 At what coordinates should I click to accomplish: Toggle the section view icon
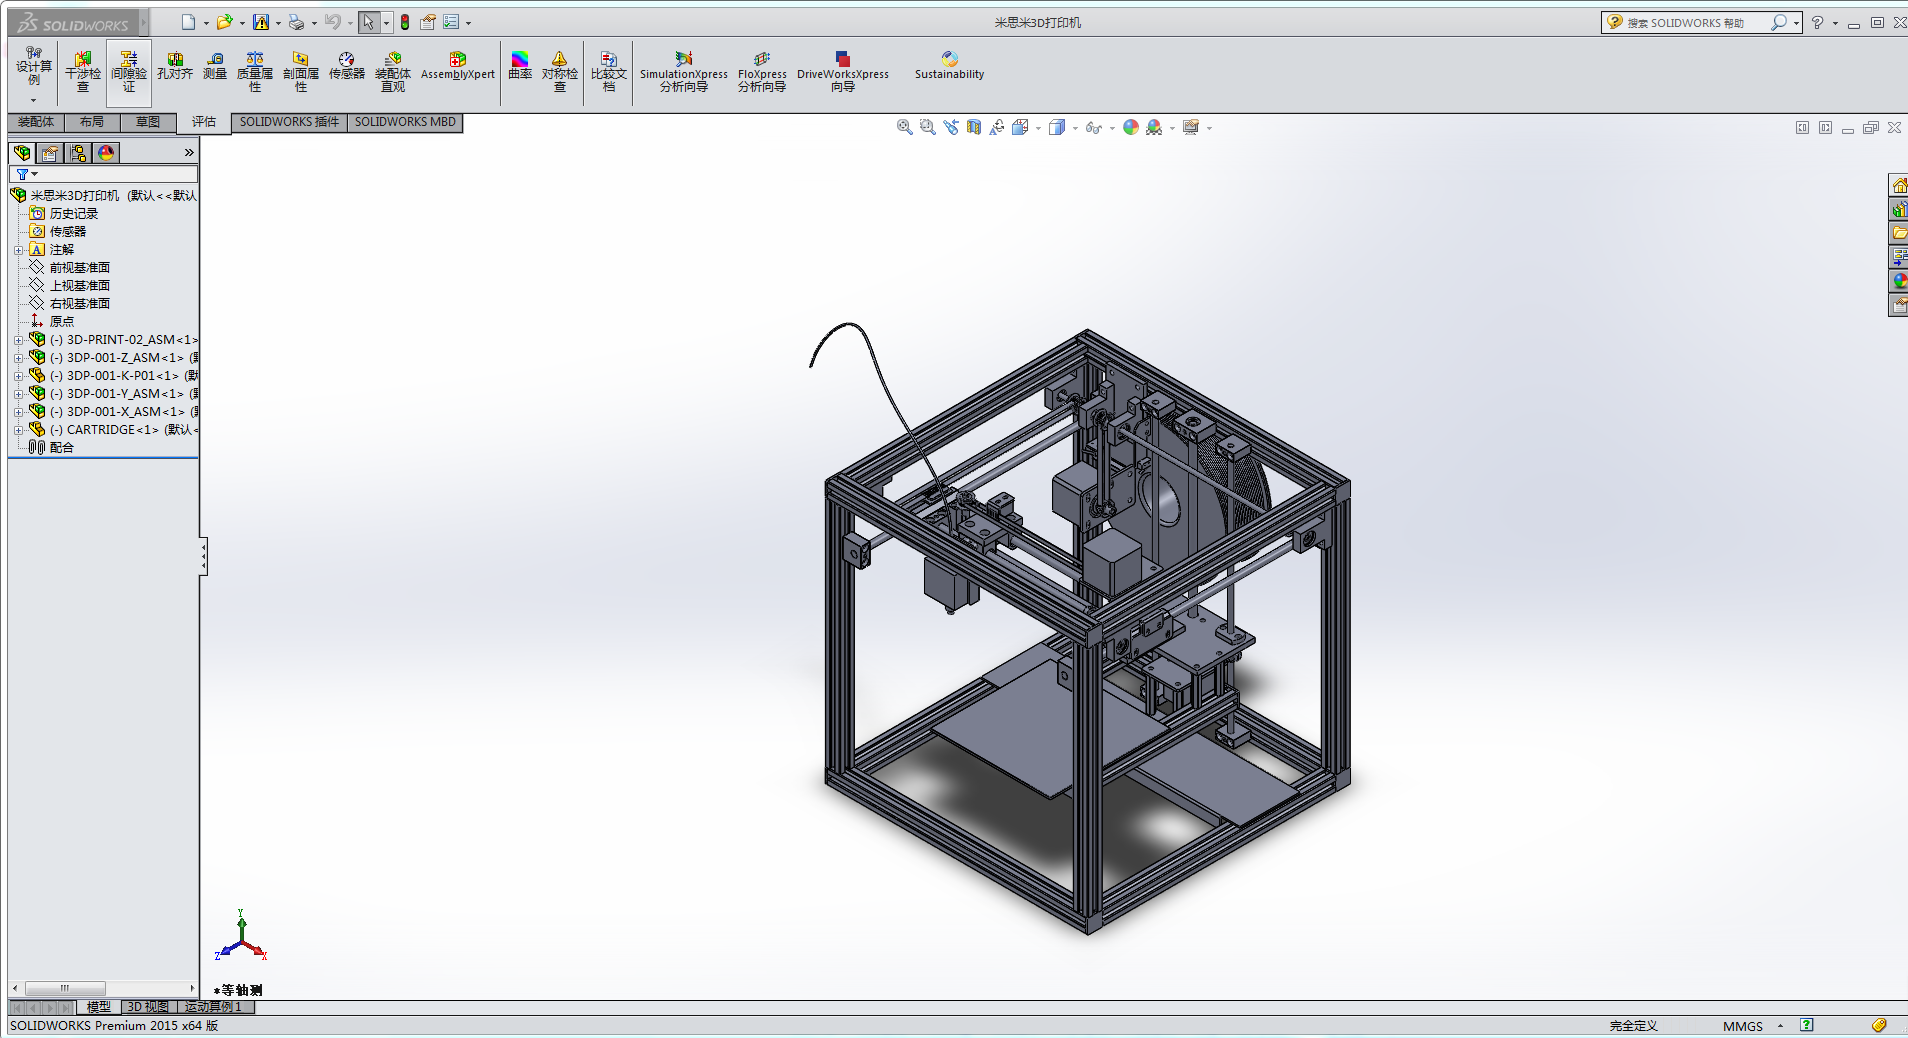[x=974, y=127]
